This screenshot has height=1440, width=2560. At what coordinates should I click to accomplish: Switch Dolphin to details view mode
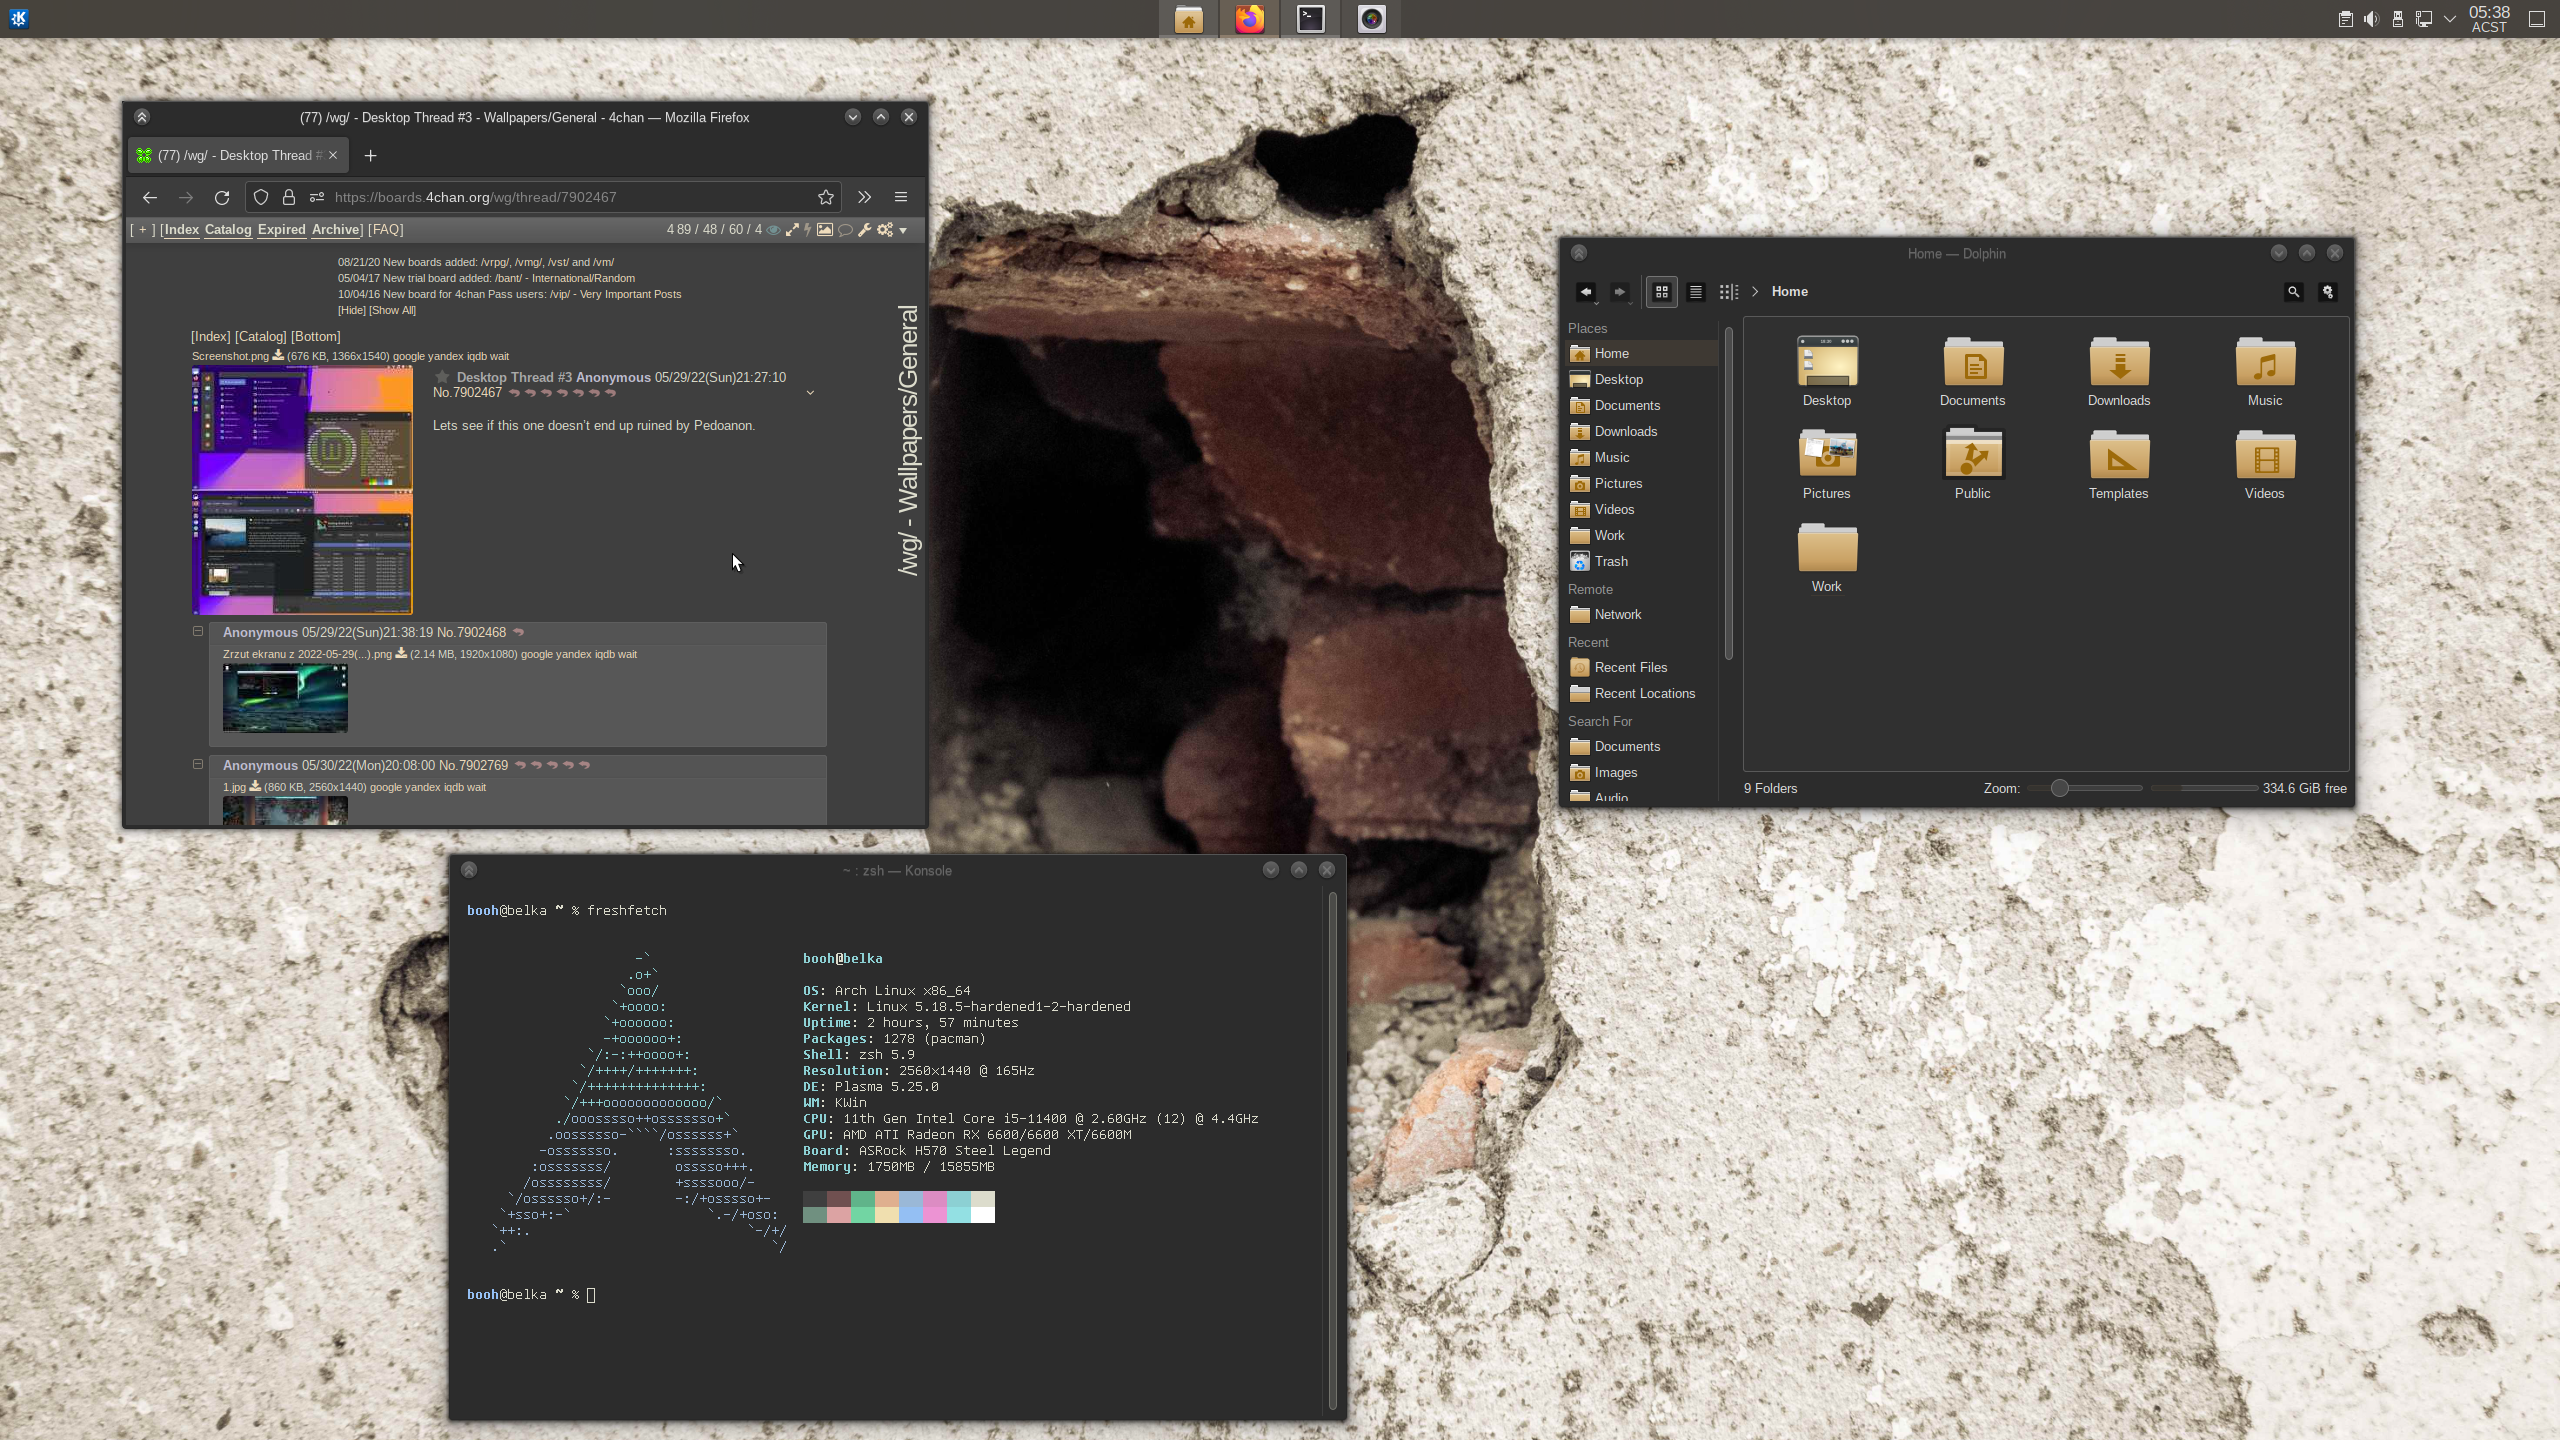1729,292
